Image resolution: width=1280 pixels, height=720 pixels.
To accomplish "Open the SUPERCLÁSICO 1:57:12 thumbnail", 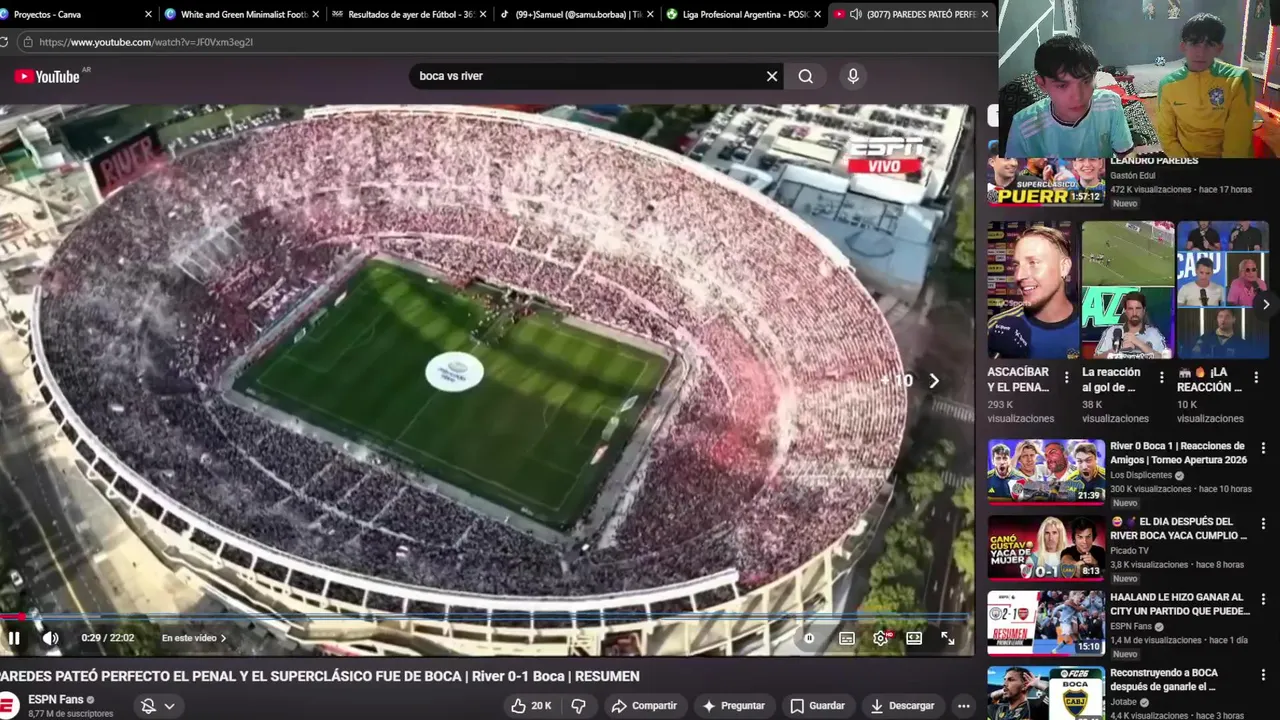I will pyautogui.click(x=1046, y=180).
